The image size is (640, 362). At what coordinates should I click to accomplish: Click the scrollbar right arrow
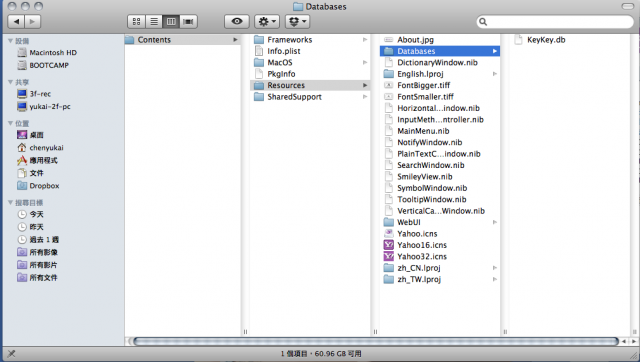tap(634, 341)
